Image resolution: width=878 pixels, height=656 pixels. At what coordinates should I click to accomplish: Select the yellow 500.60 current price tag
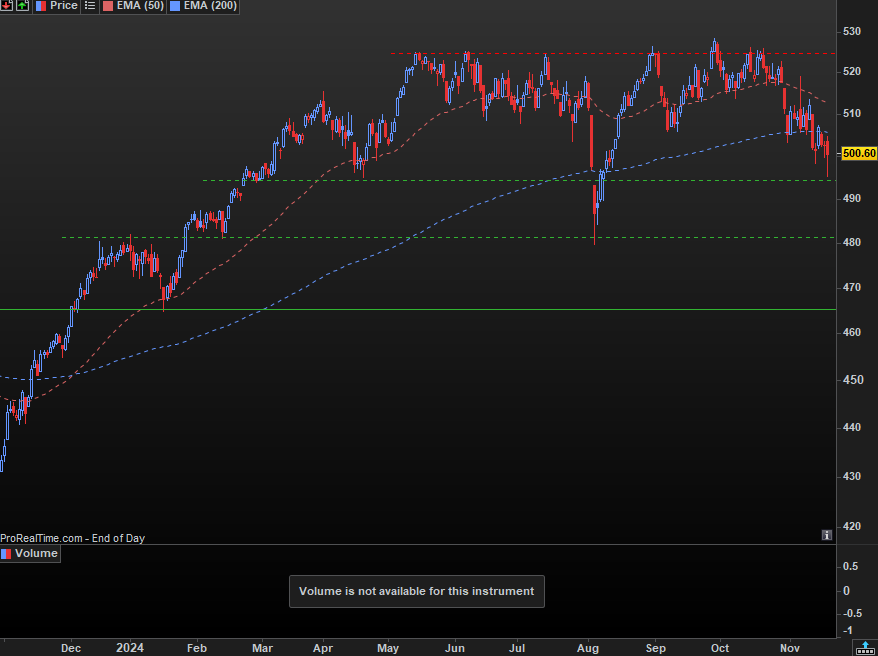pos(859,153)
